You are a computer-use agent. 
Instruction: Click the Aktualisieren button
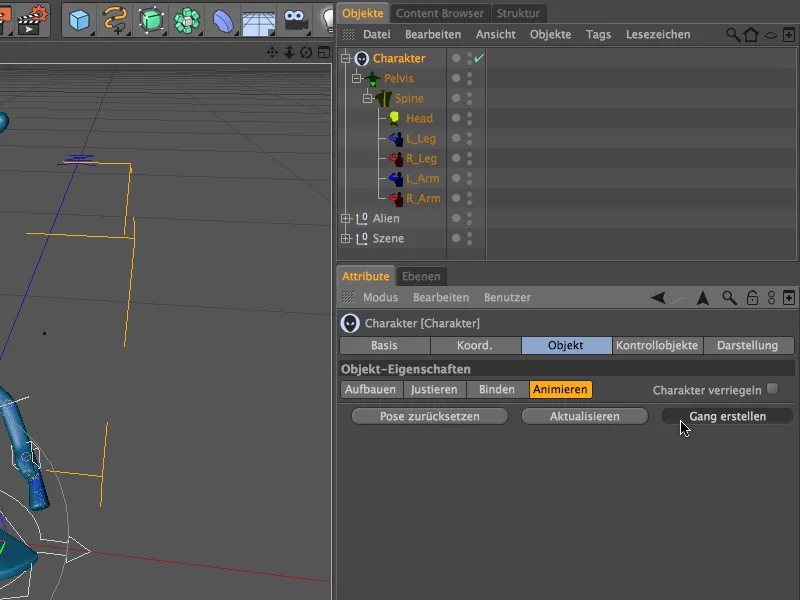coord(585,416)
